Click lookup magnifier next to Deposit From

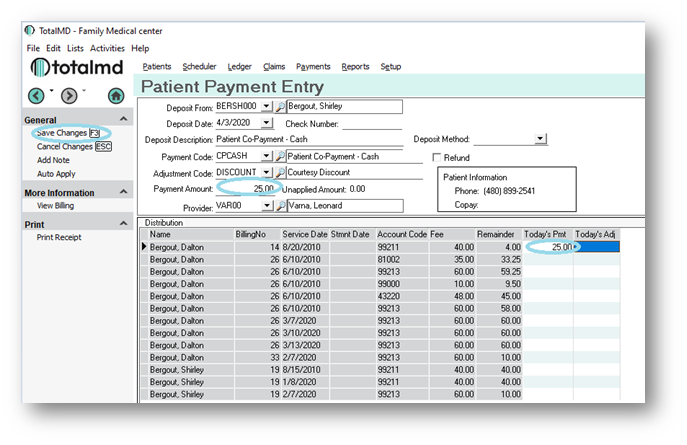click(281, 106)
